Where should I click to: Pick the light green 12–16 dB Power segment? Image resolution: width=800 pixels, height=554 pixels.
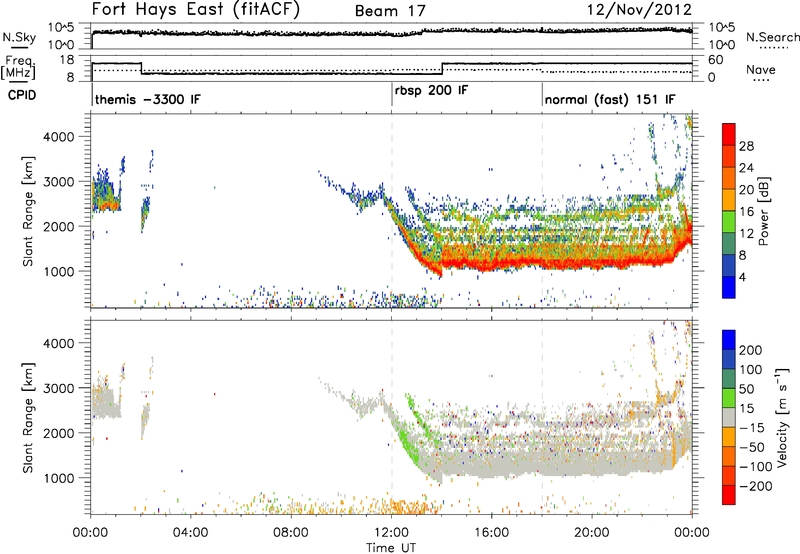(x=729, y=222)
